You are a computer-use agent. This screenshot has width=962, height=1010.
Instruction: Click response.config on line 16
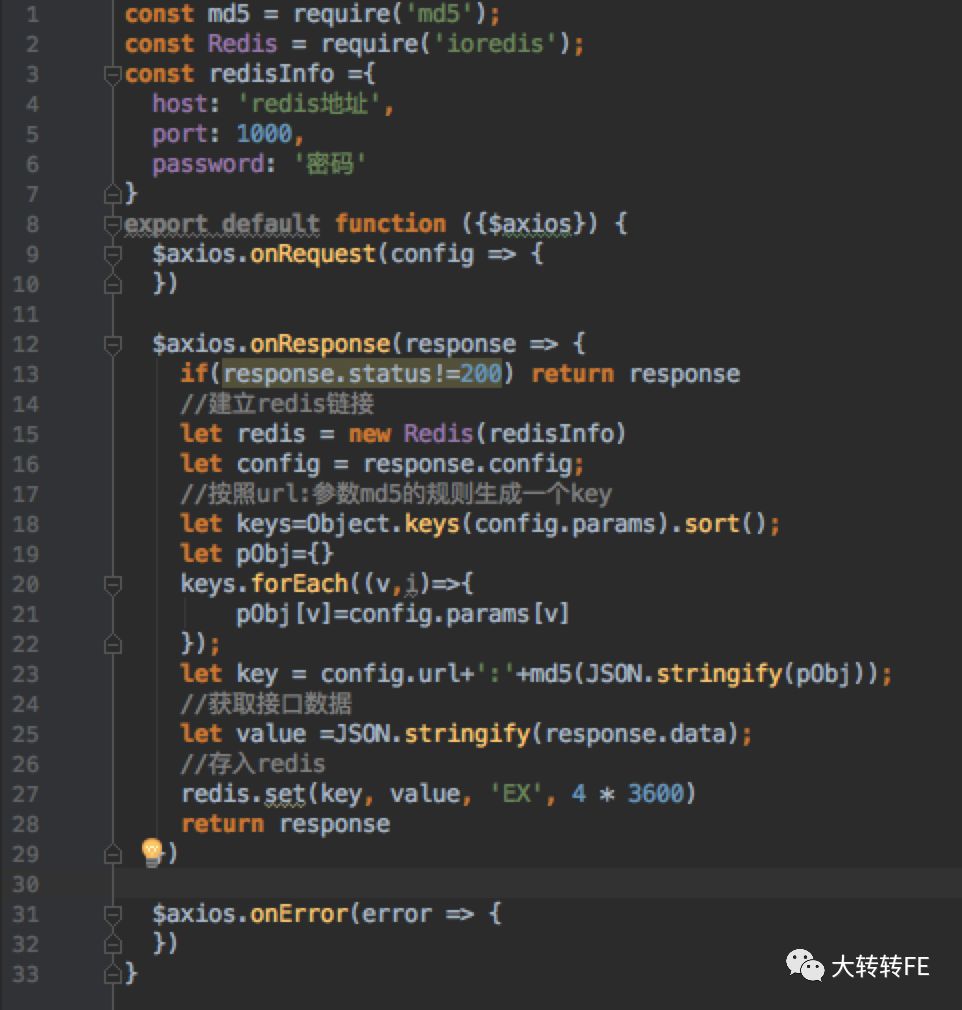point(468,464)
